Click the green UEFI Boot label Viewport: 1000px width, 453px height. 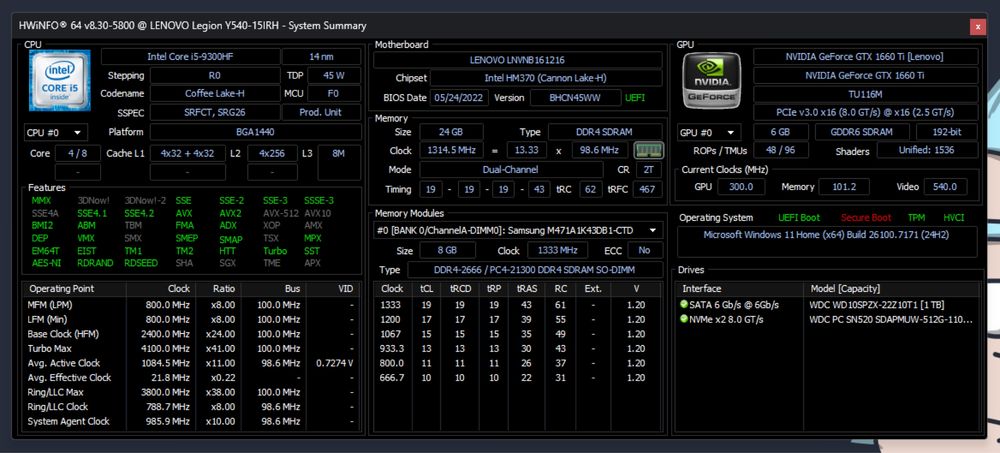[x=799, y=218]
